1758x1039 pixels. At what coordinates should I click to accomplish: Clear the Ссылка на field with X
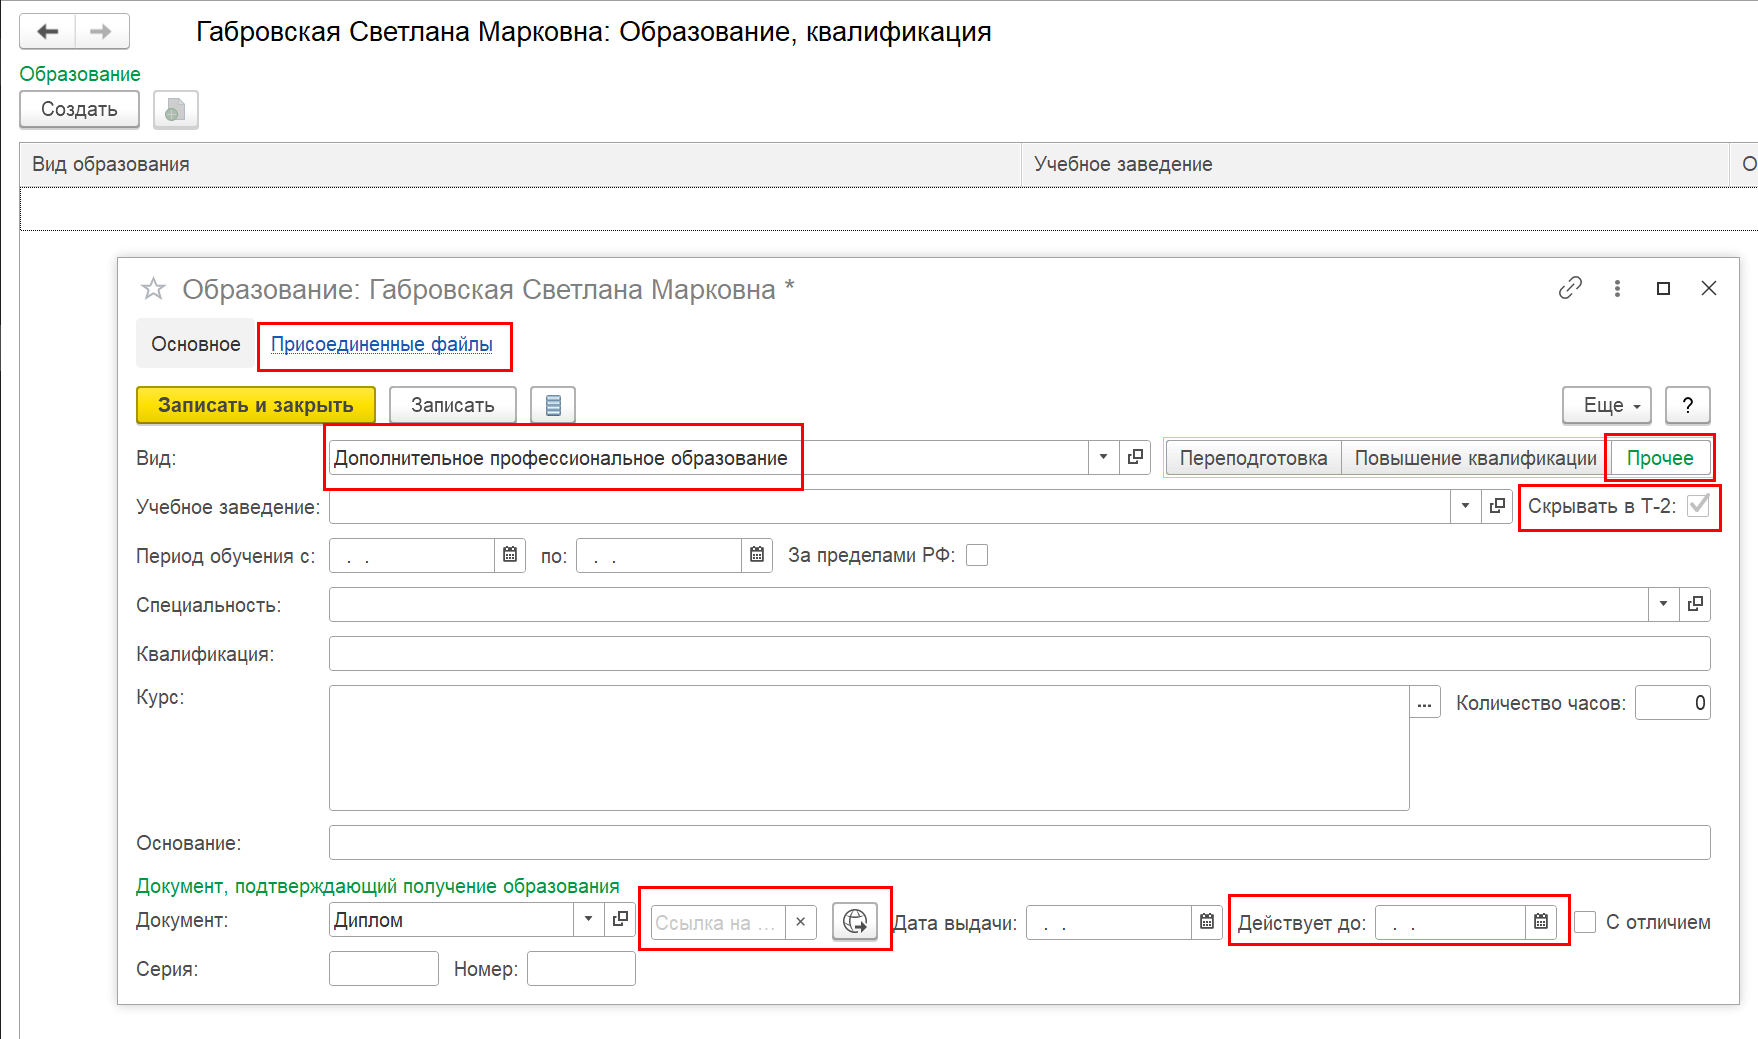point(800,921)
